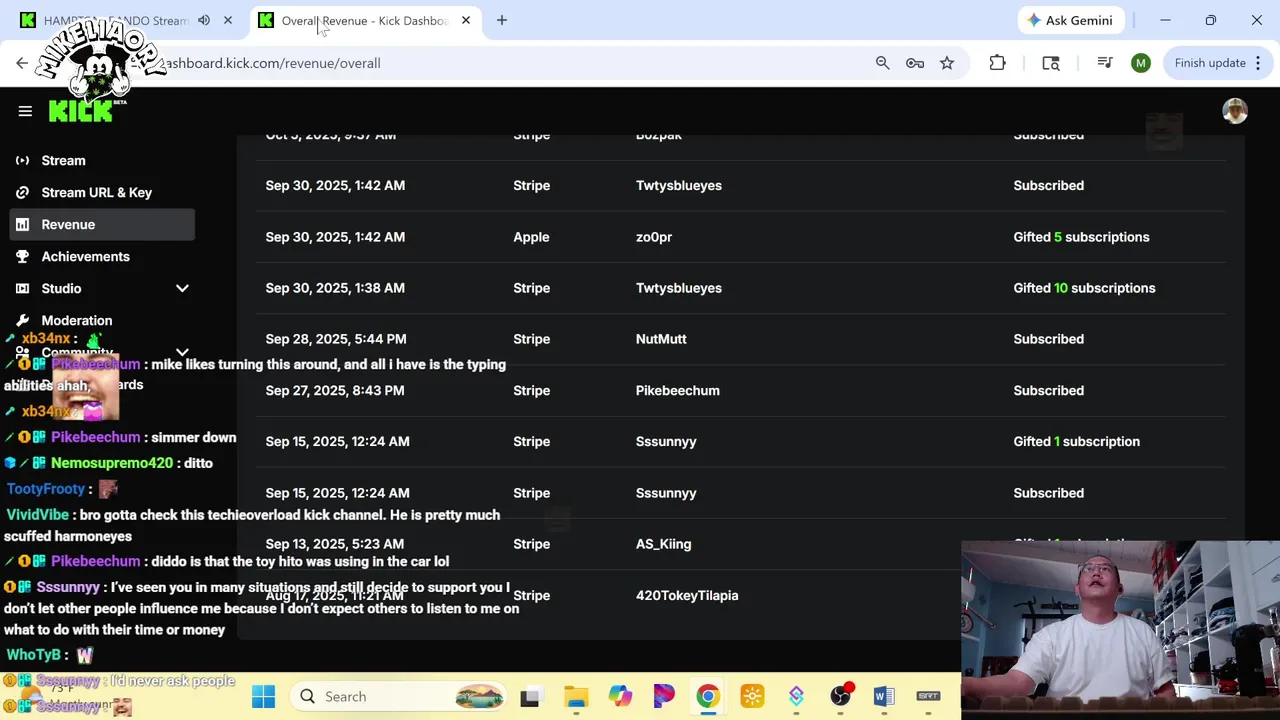Open Google Chrome taskbar icon
This screenshot has height=720, width=1280.
click(708, 696)
